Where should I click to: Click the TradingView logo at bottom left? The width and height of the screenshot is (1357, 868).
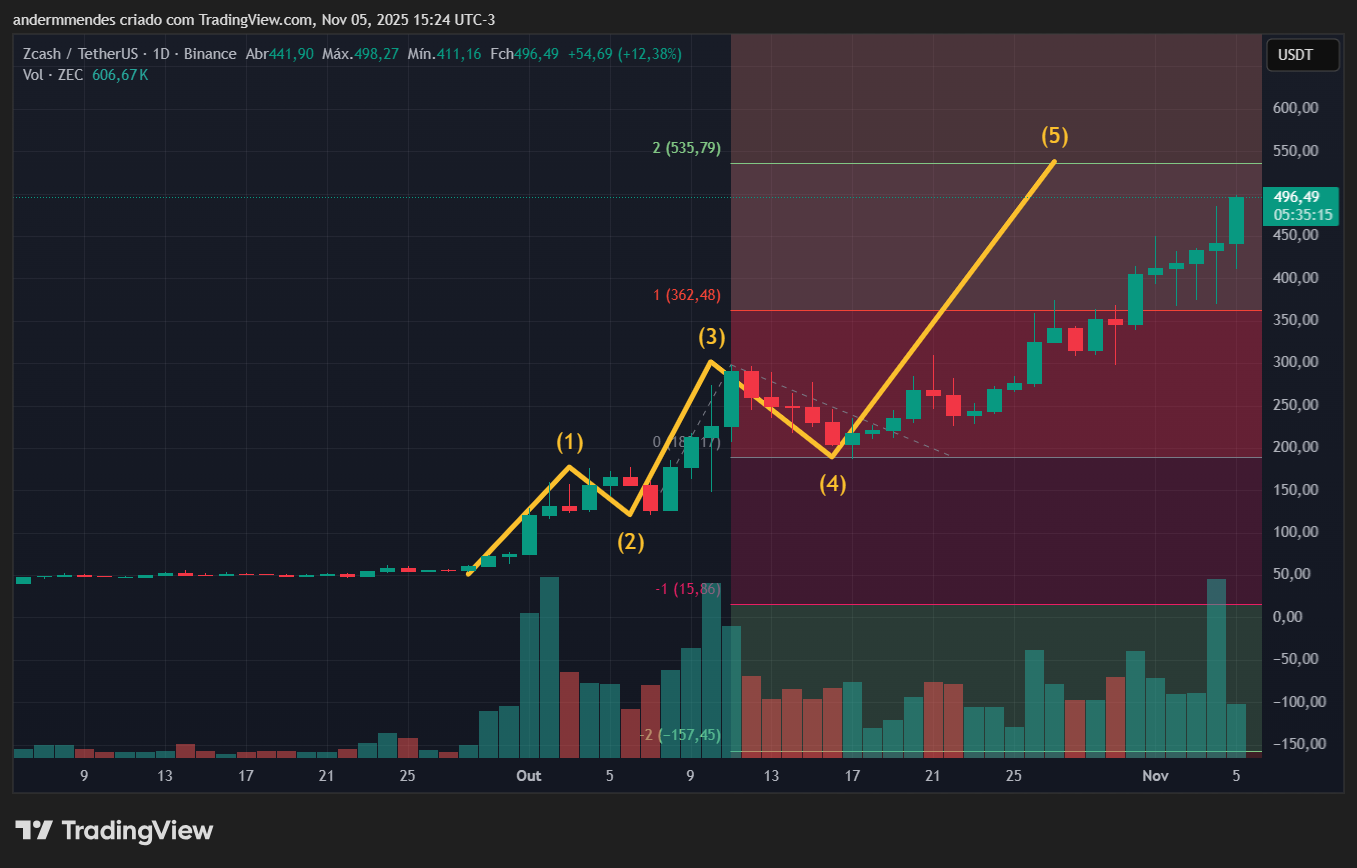coord(113,830)
